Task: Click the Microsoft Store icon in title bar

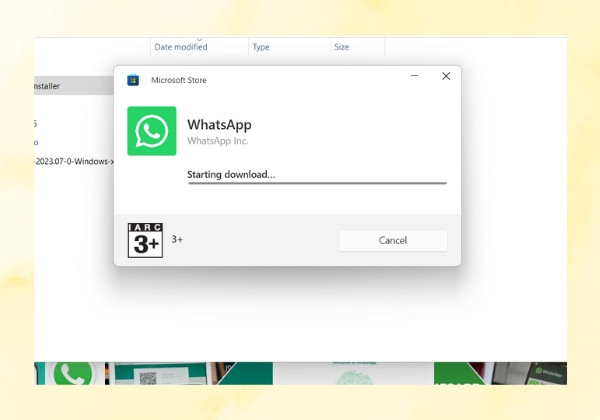Action: pos(133,80)
